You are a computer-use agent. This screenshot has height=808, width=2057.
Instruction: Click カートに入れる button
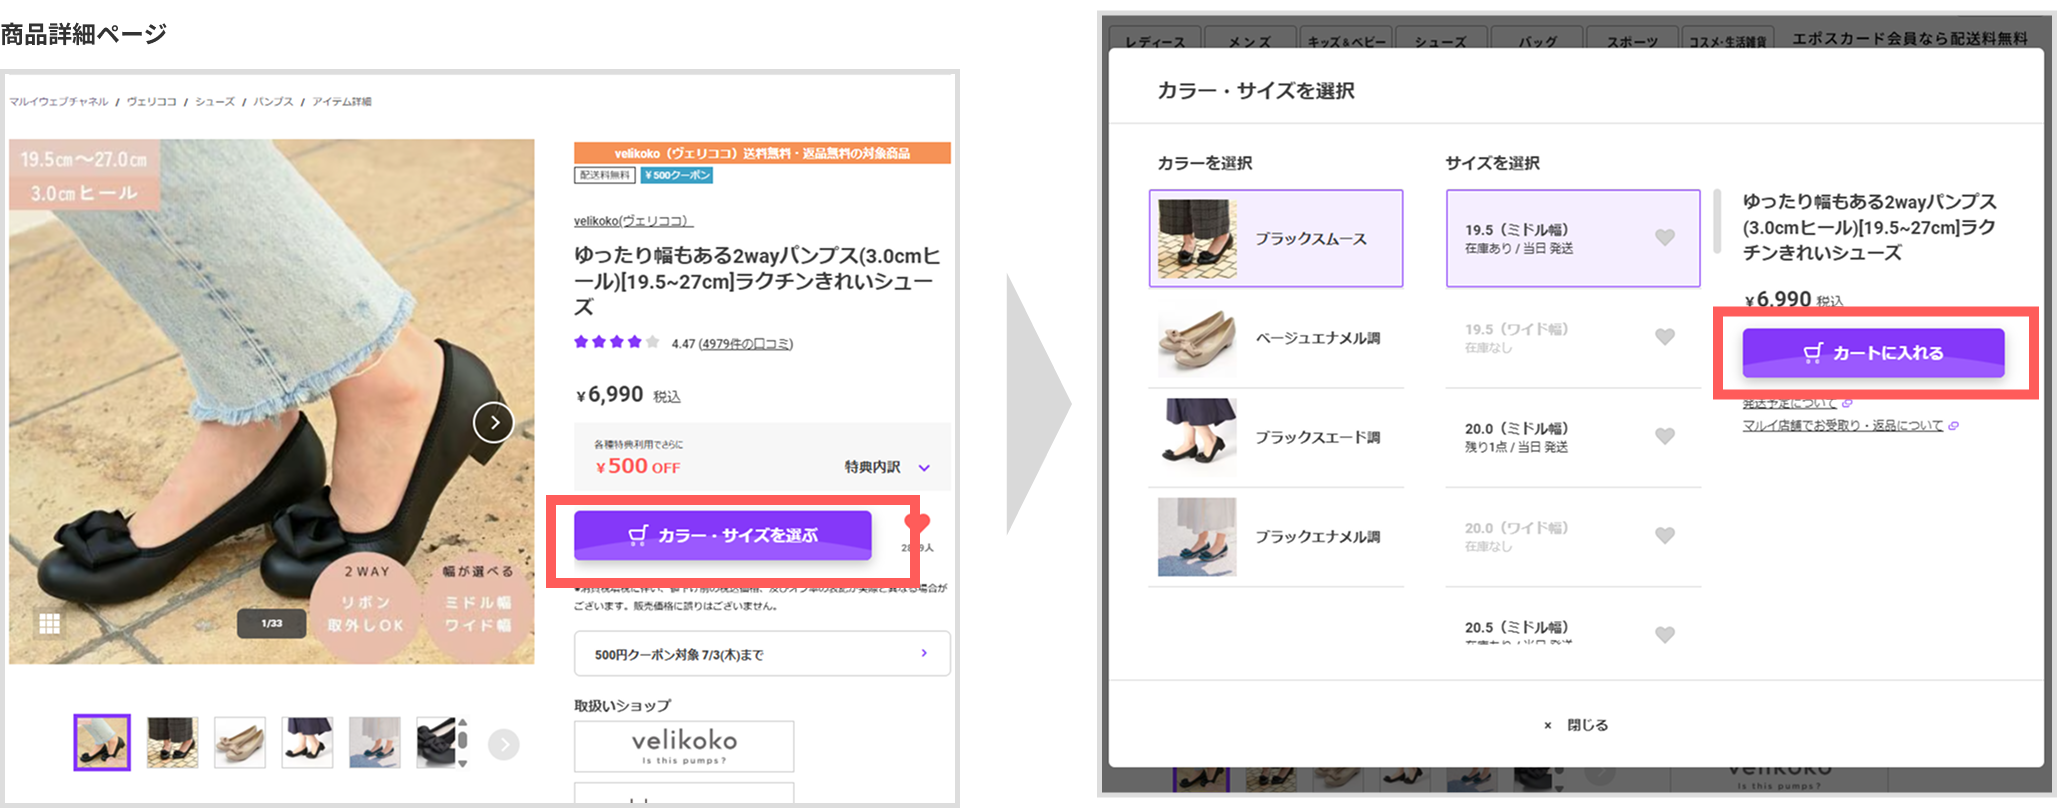pyautogui.click(x=1873, y=352)
